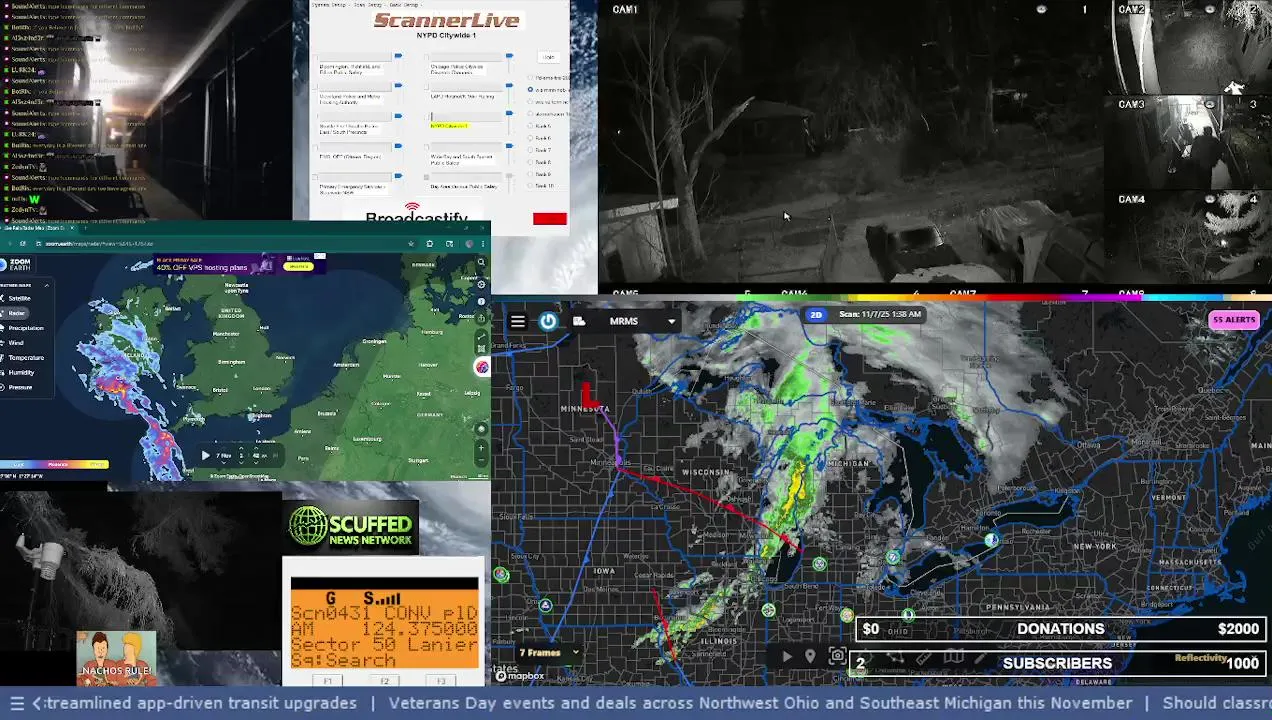The width and height of the screenshot is (1272, 720).
Task: Select the Bank 7 radio button
Action: (x=530, y=150)
